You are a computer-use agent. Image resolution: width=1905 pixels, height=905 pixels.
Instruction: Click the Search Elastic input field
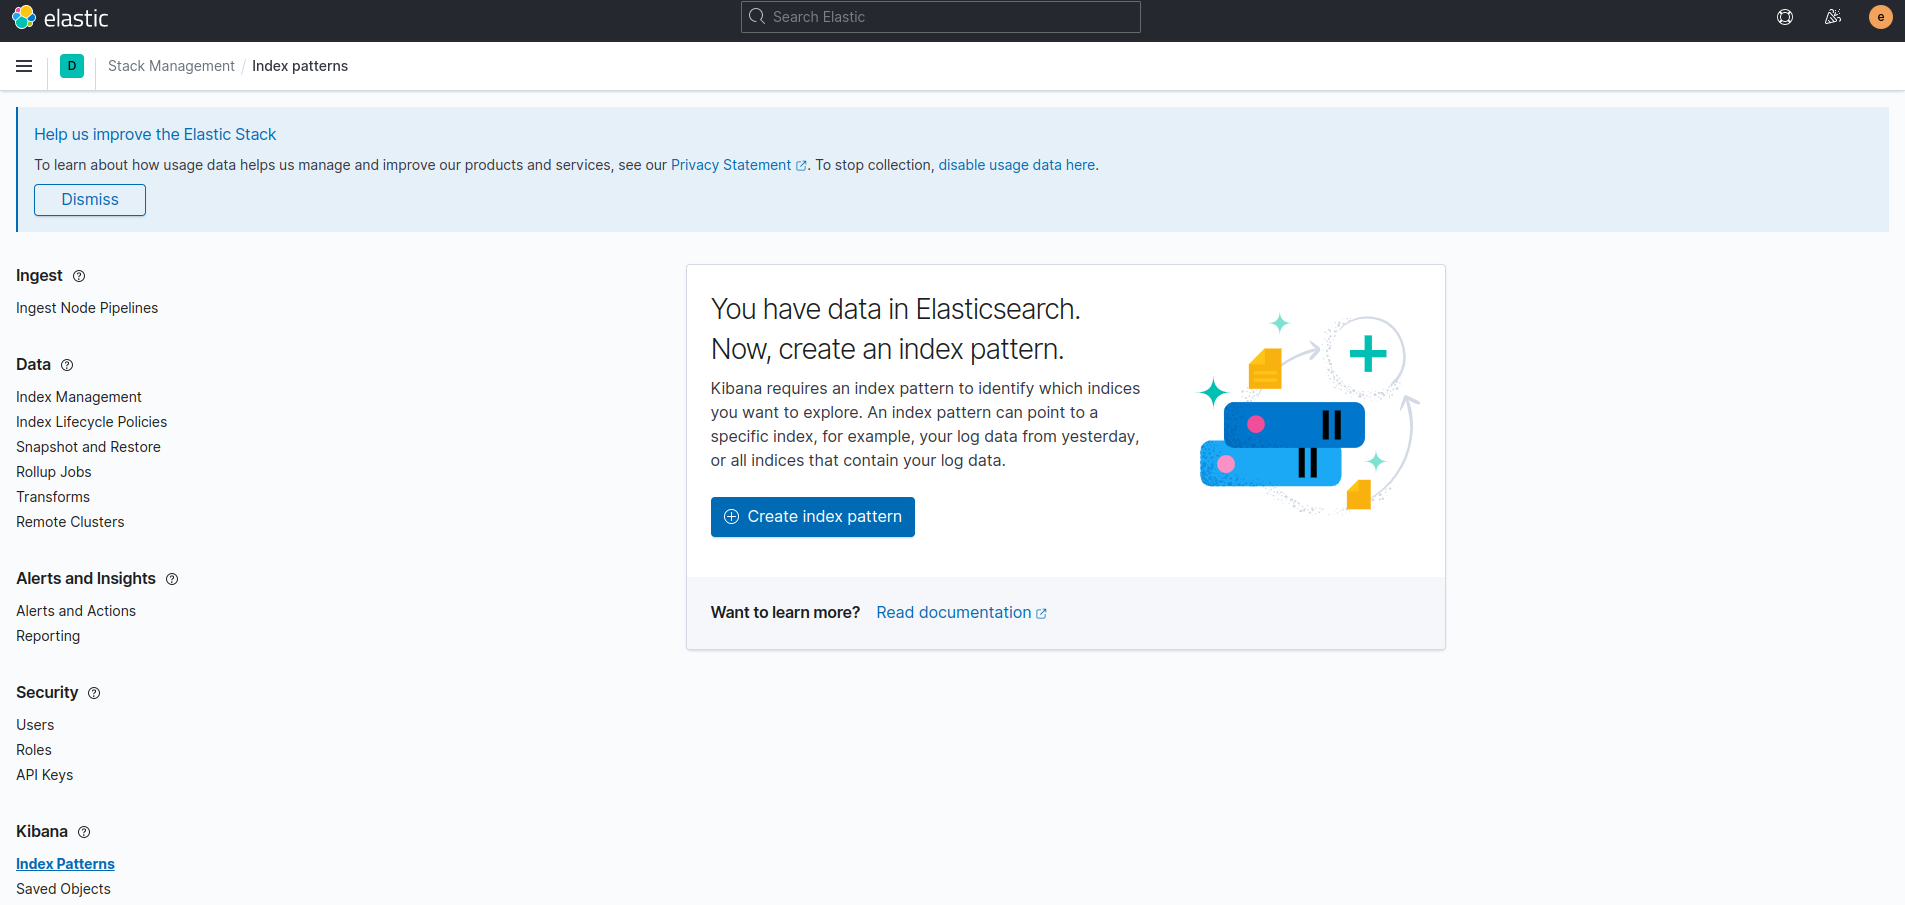tap(940, 17)
